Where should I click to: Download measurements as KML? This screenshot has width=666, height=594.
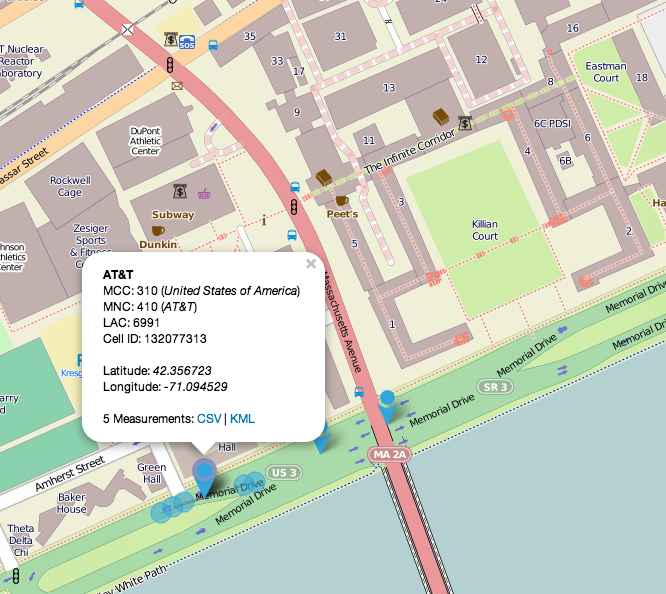242,419
